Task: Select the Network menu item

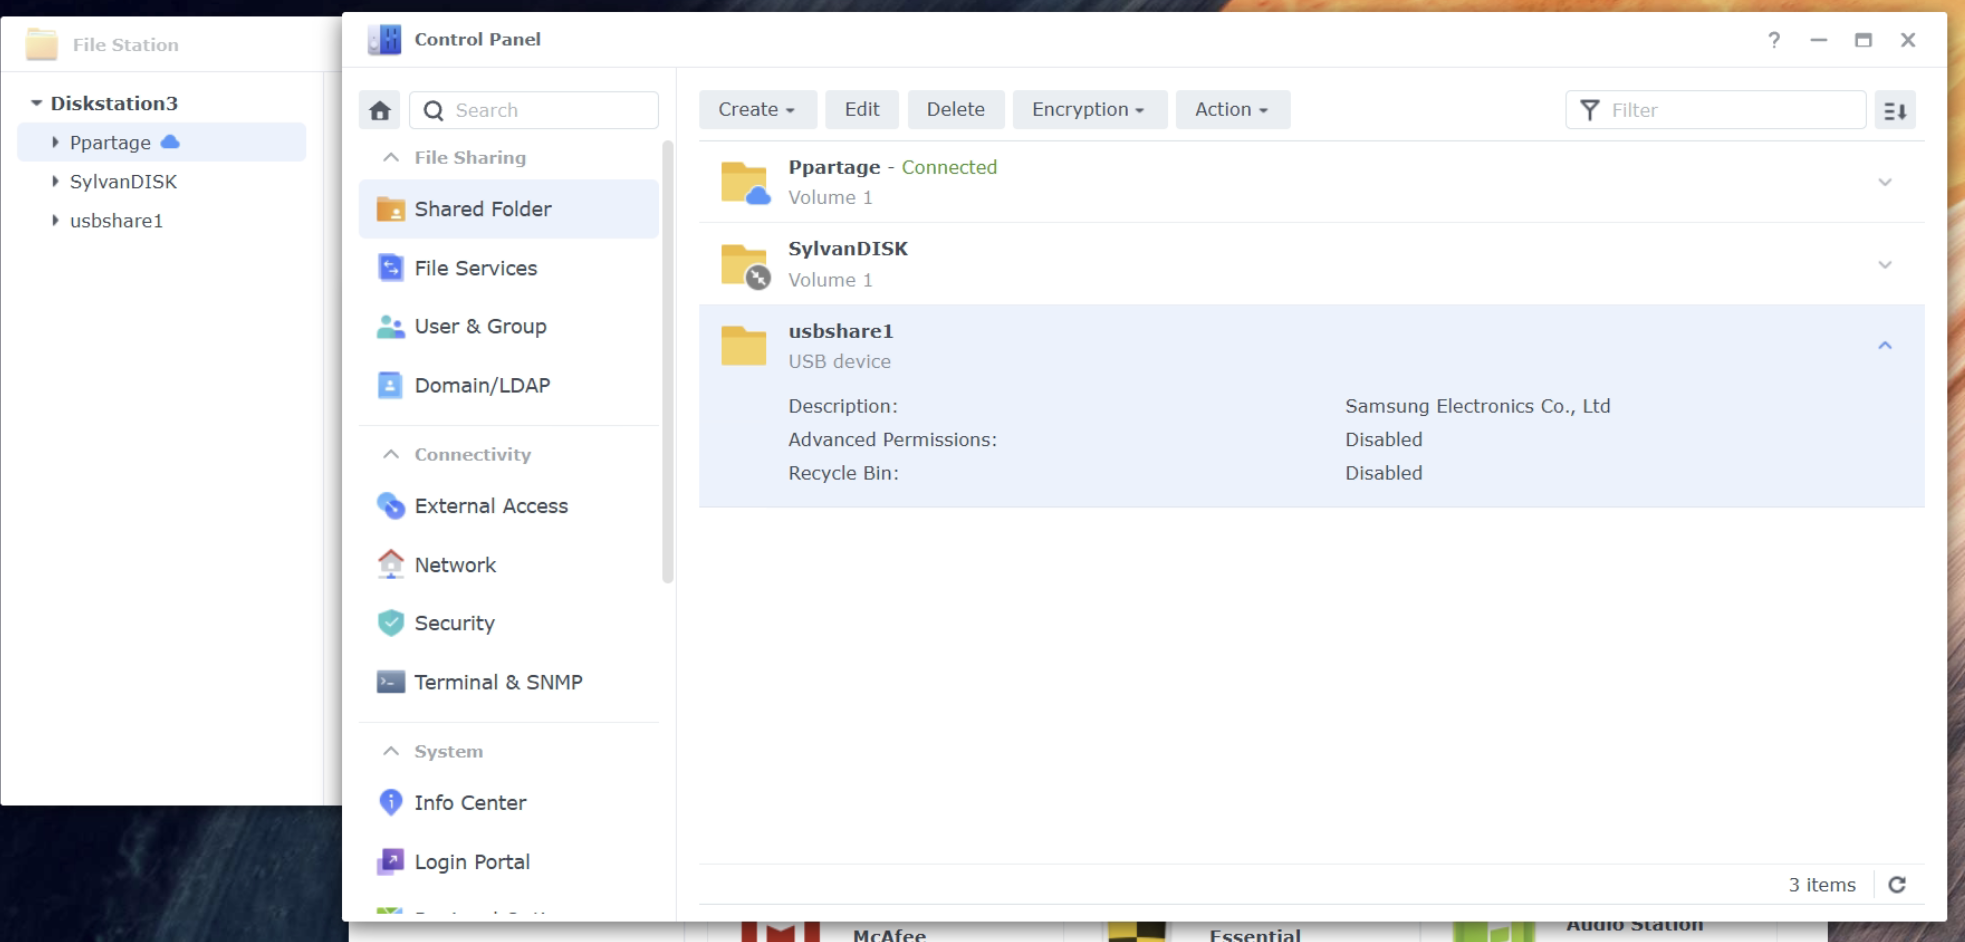Action: click(x=455, y=565)
